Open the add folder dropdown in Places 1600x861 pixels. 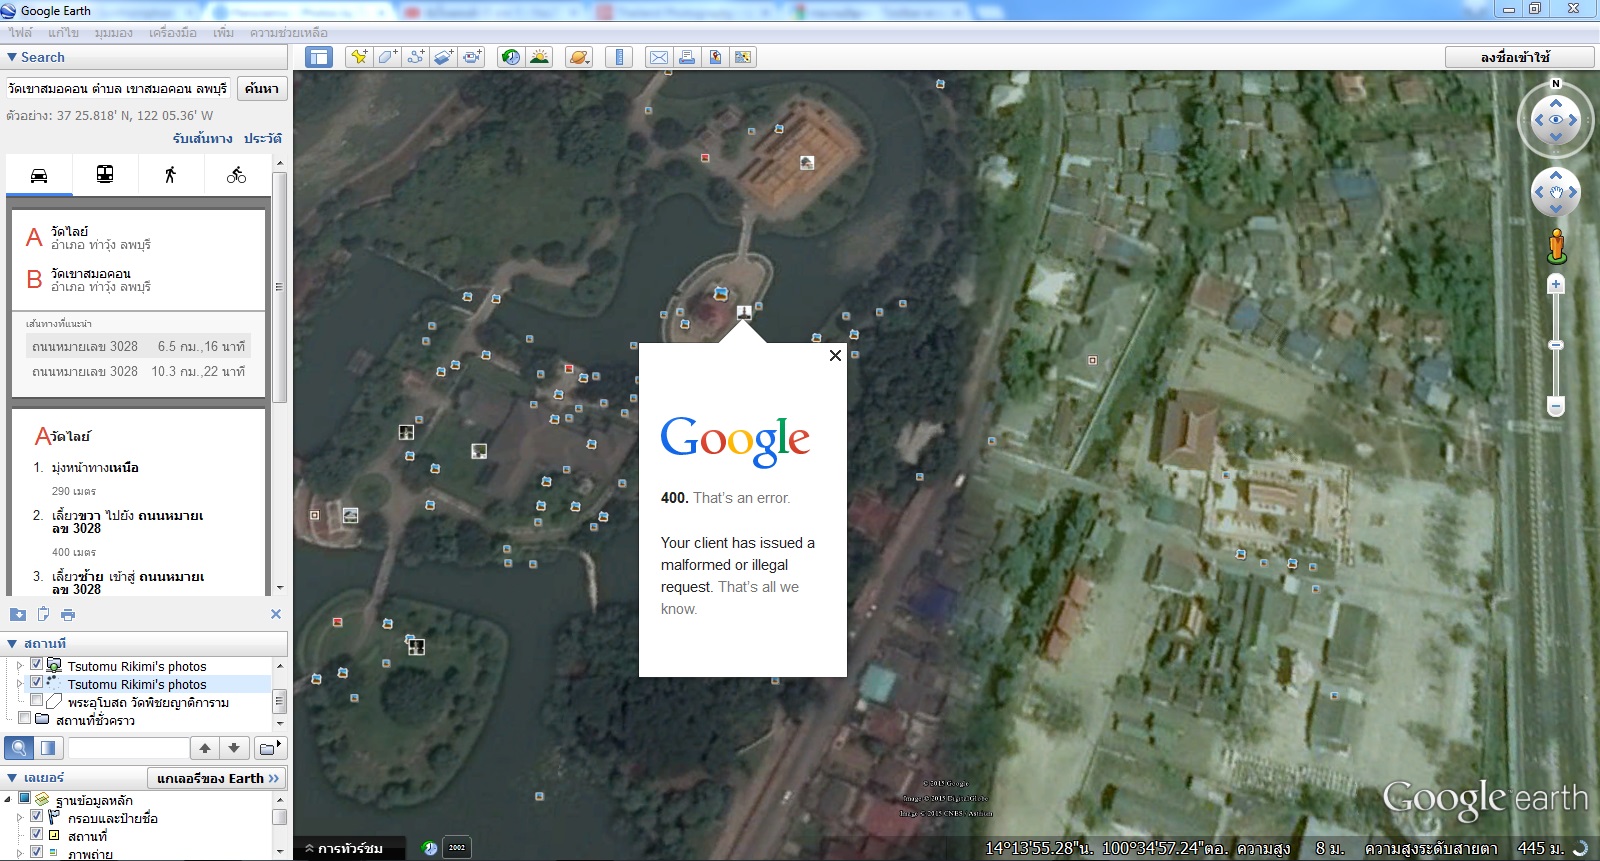tap(270, 748)
